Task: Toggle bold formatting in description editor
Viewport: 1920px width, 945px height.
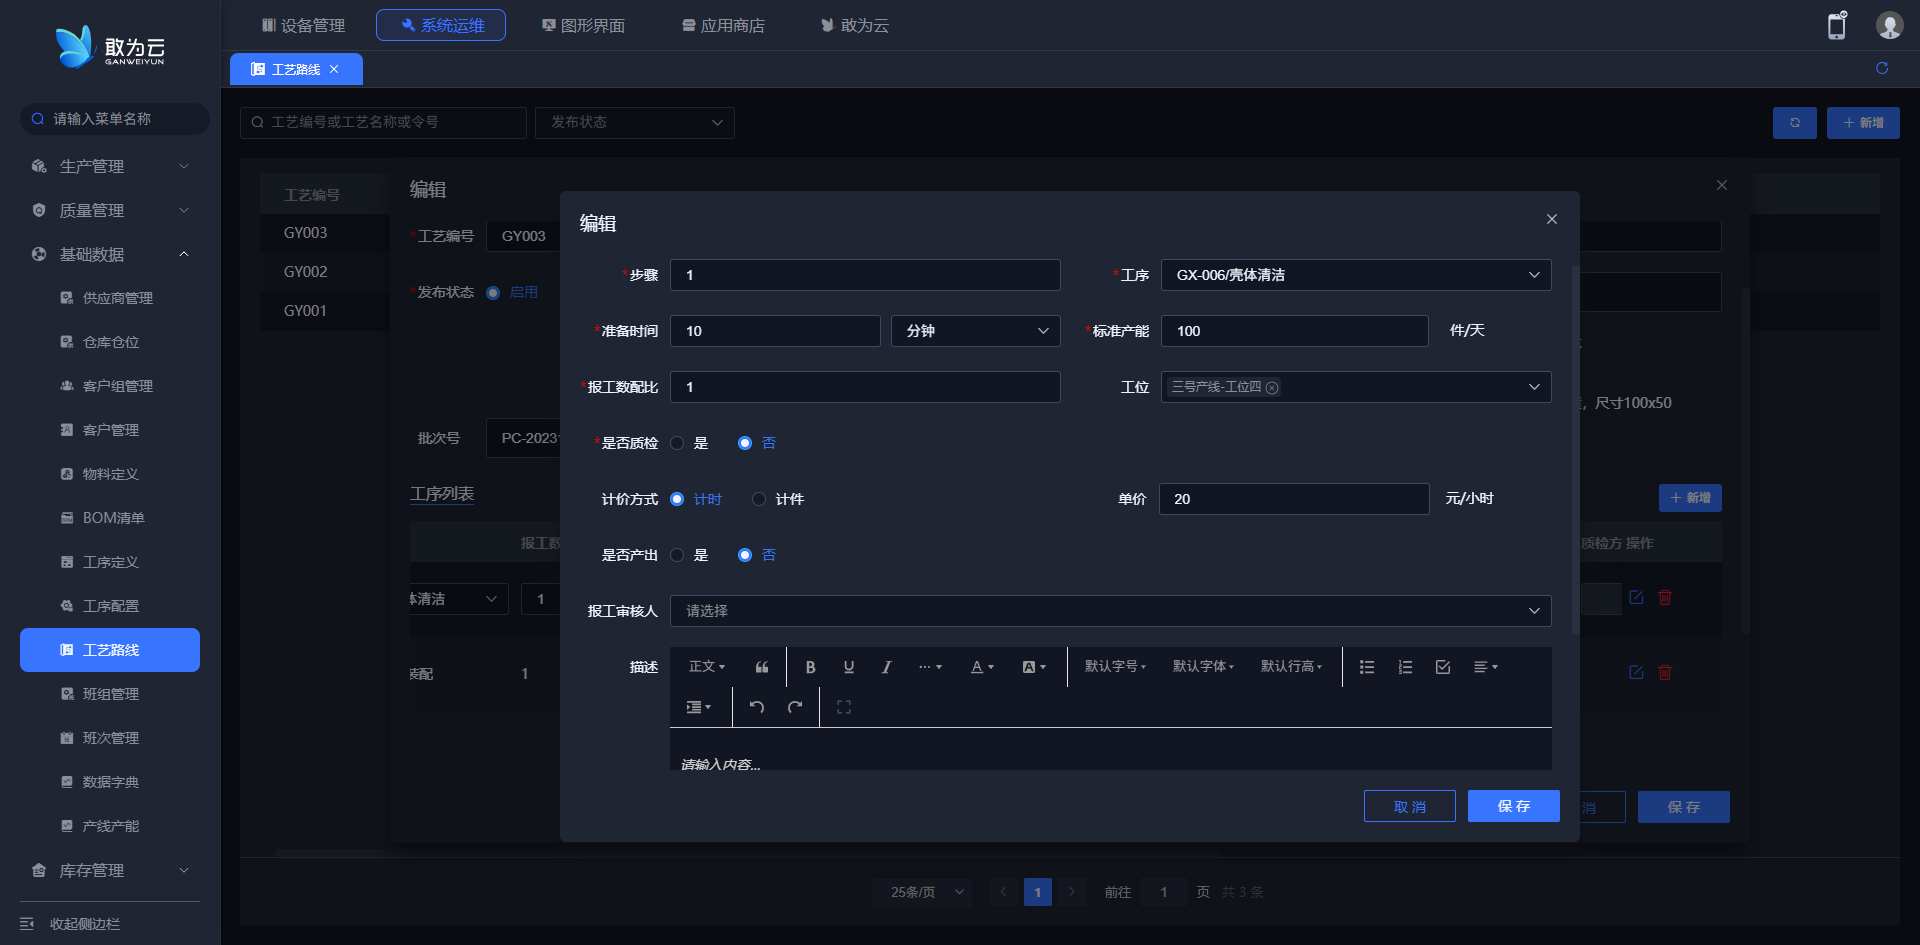Action: point(810,667)
